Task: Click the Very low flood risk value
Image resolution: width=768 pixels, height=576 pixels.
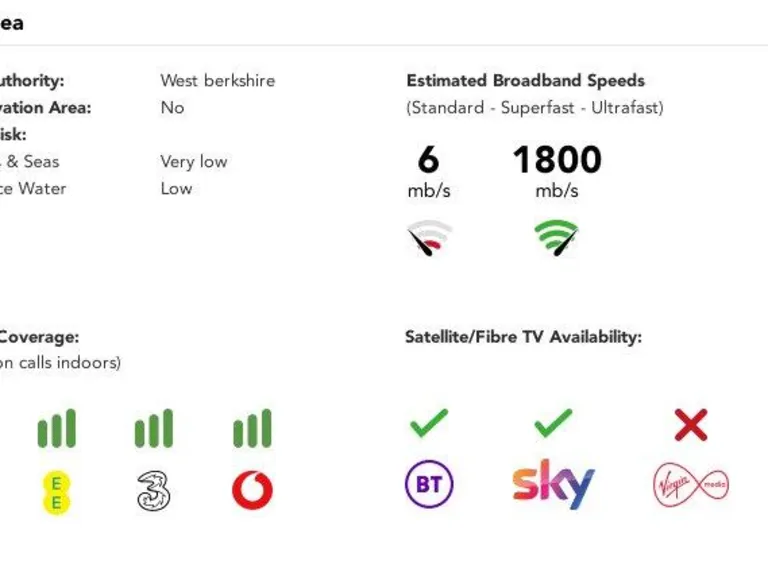Action: click(193, 161)
